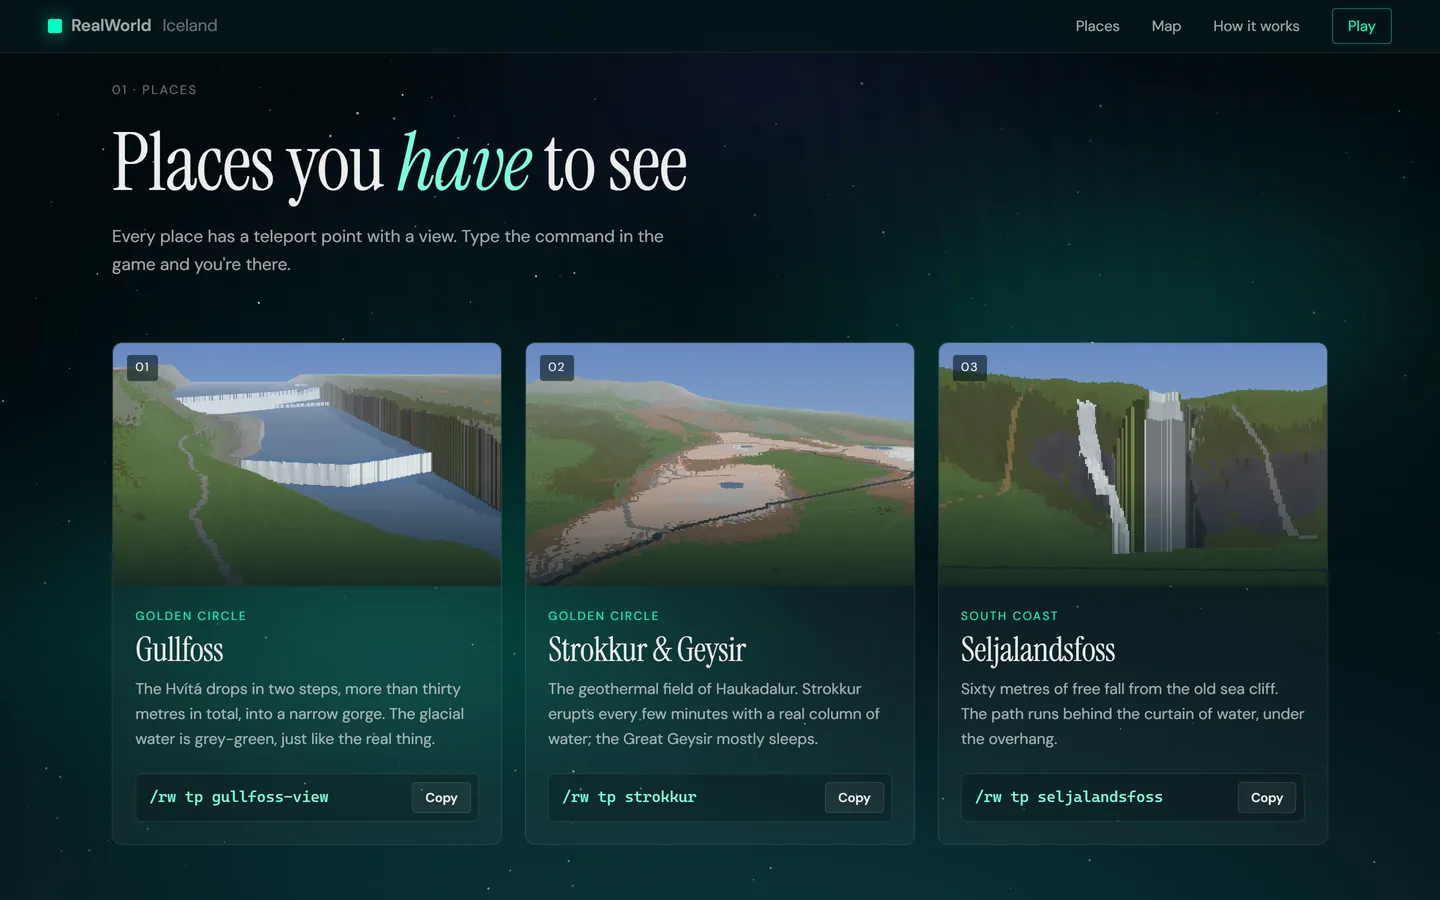Click the 02 badge on Strokkur card

(x=556, y=367)
